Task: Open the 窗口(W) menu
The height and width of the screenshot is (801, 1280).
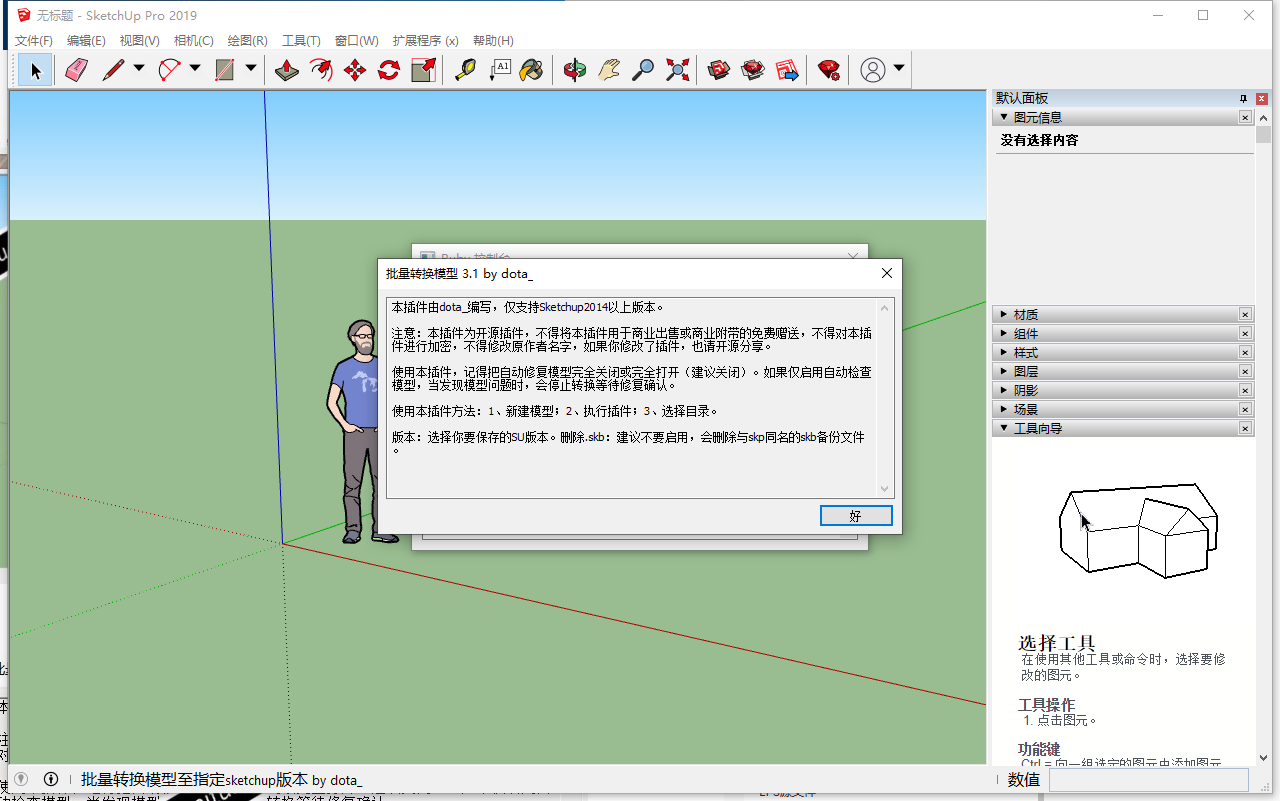Action: [356, 41]
